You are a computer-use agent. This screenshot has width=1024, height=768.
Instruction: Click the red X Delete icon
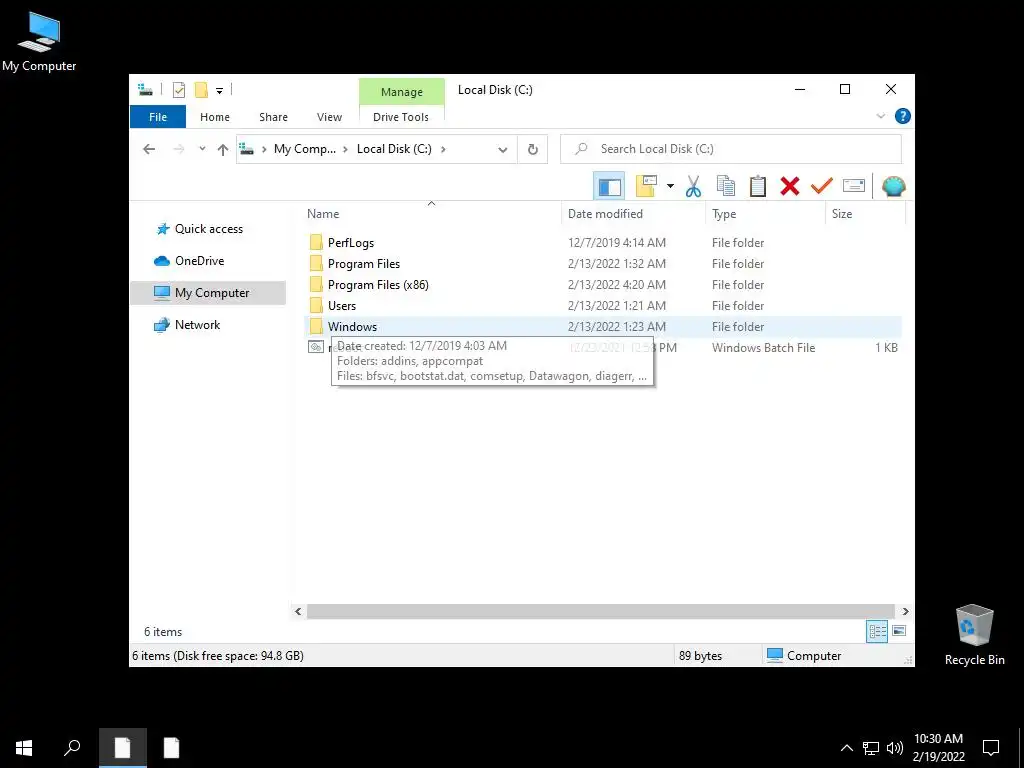790,186
